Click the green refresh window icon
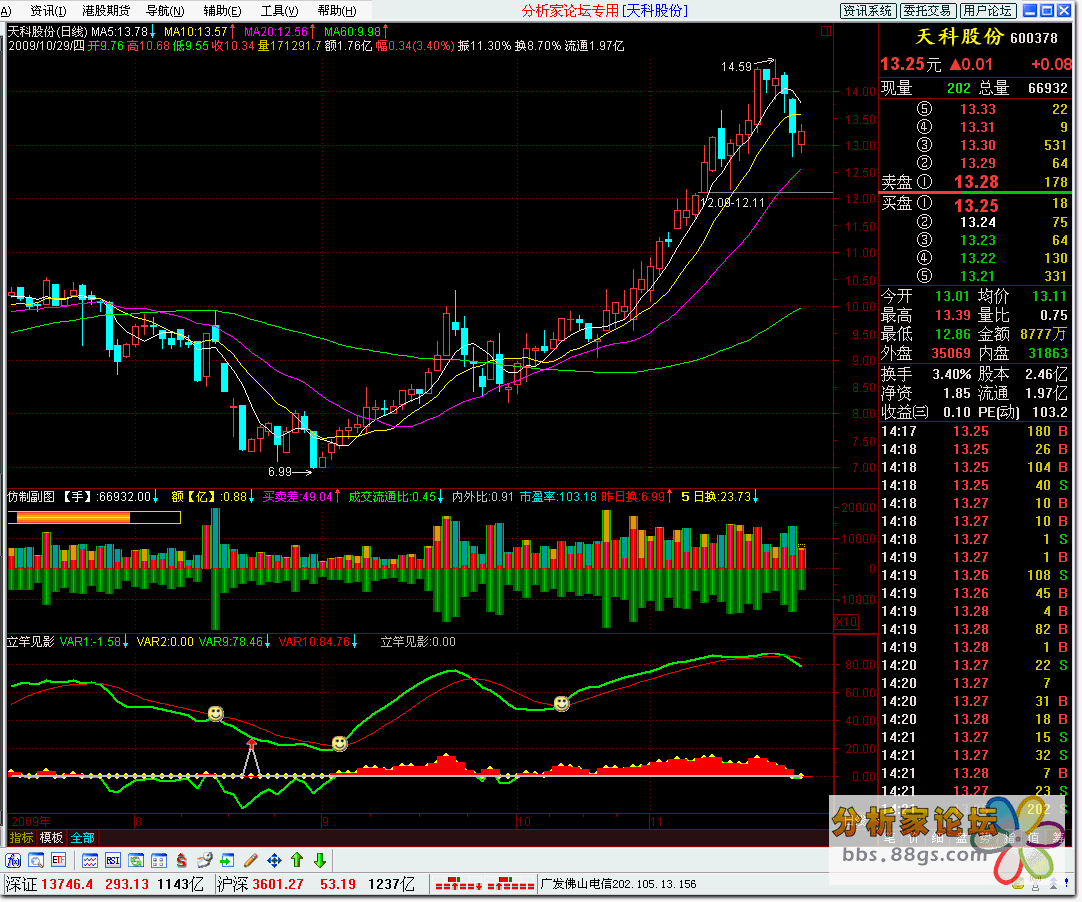 point(136,861)
